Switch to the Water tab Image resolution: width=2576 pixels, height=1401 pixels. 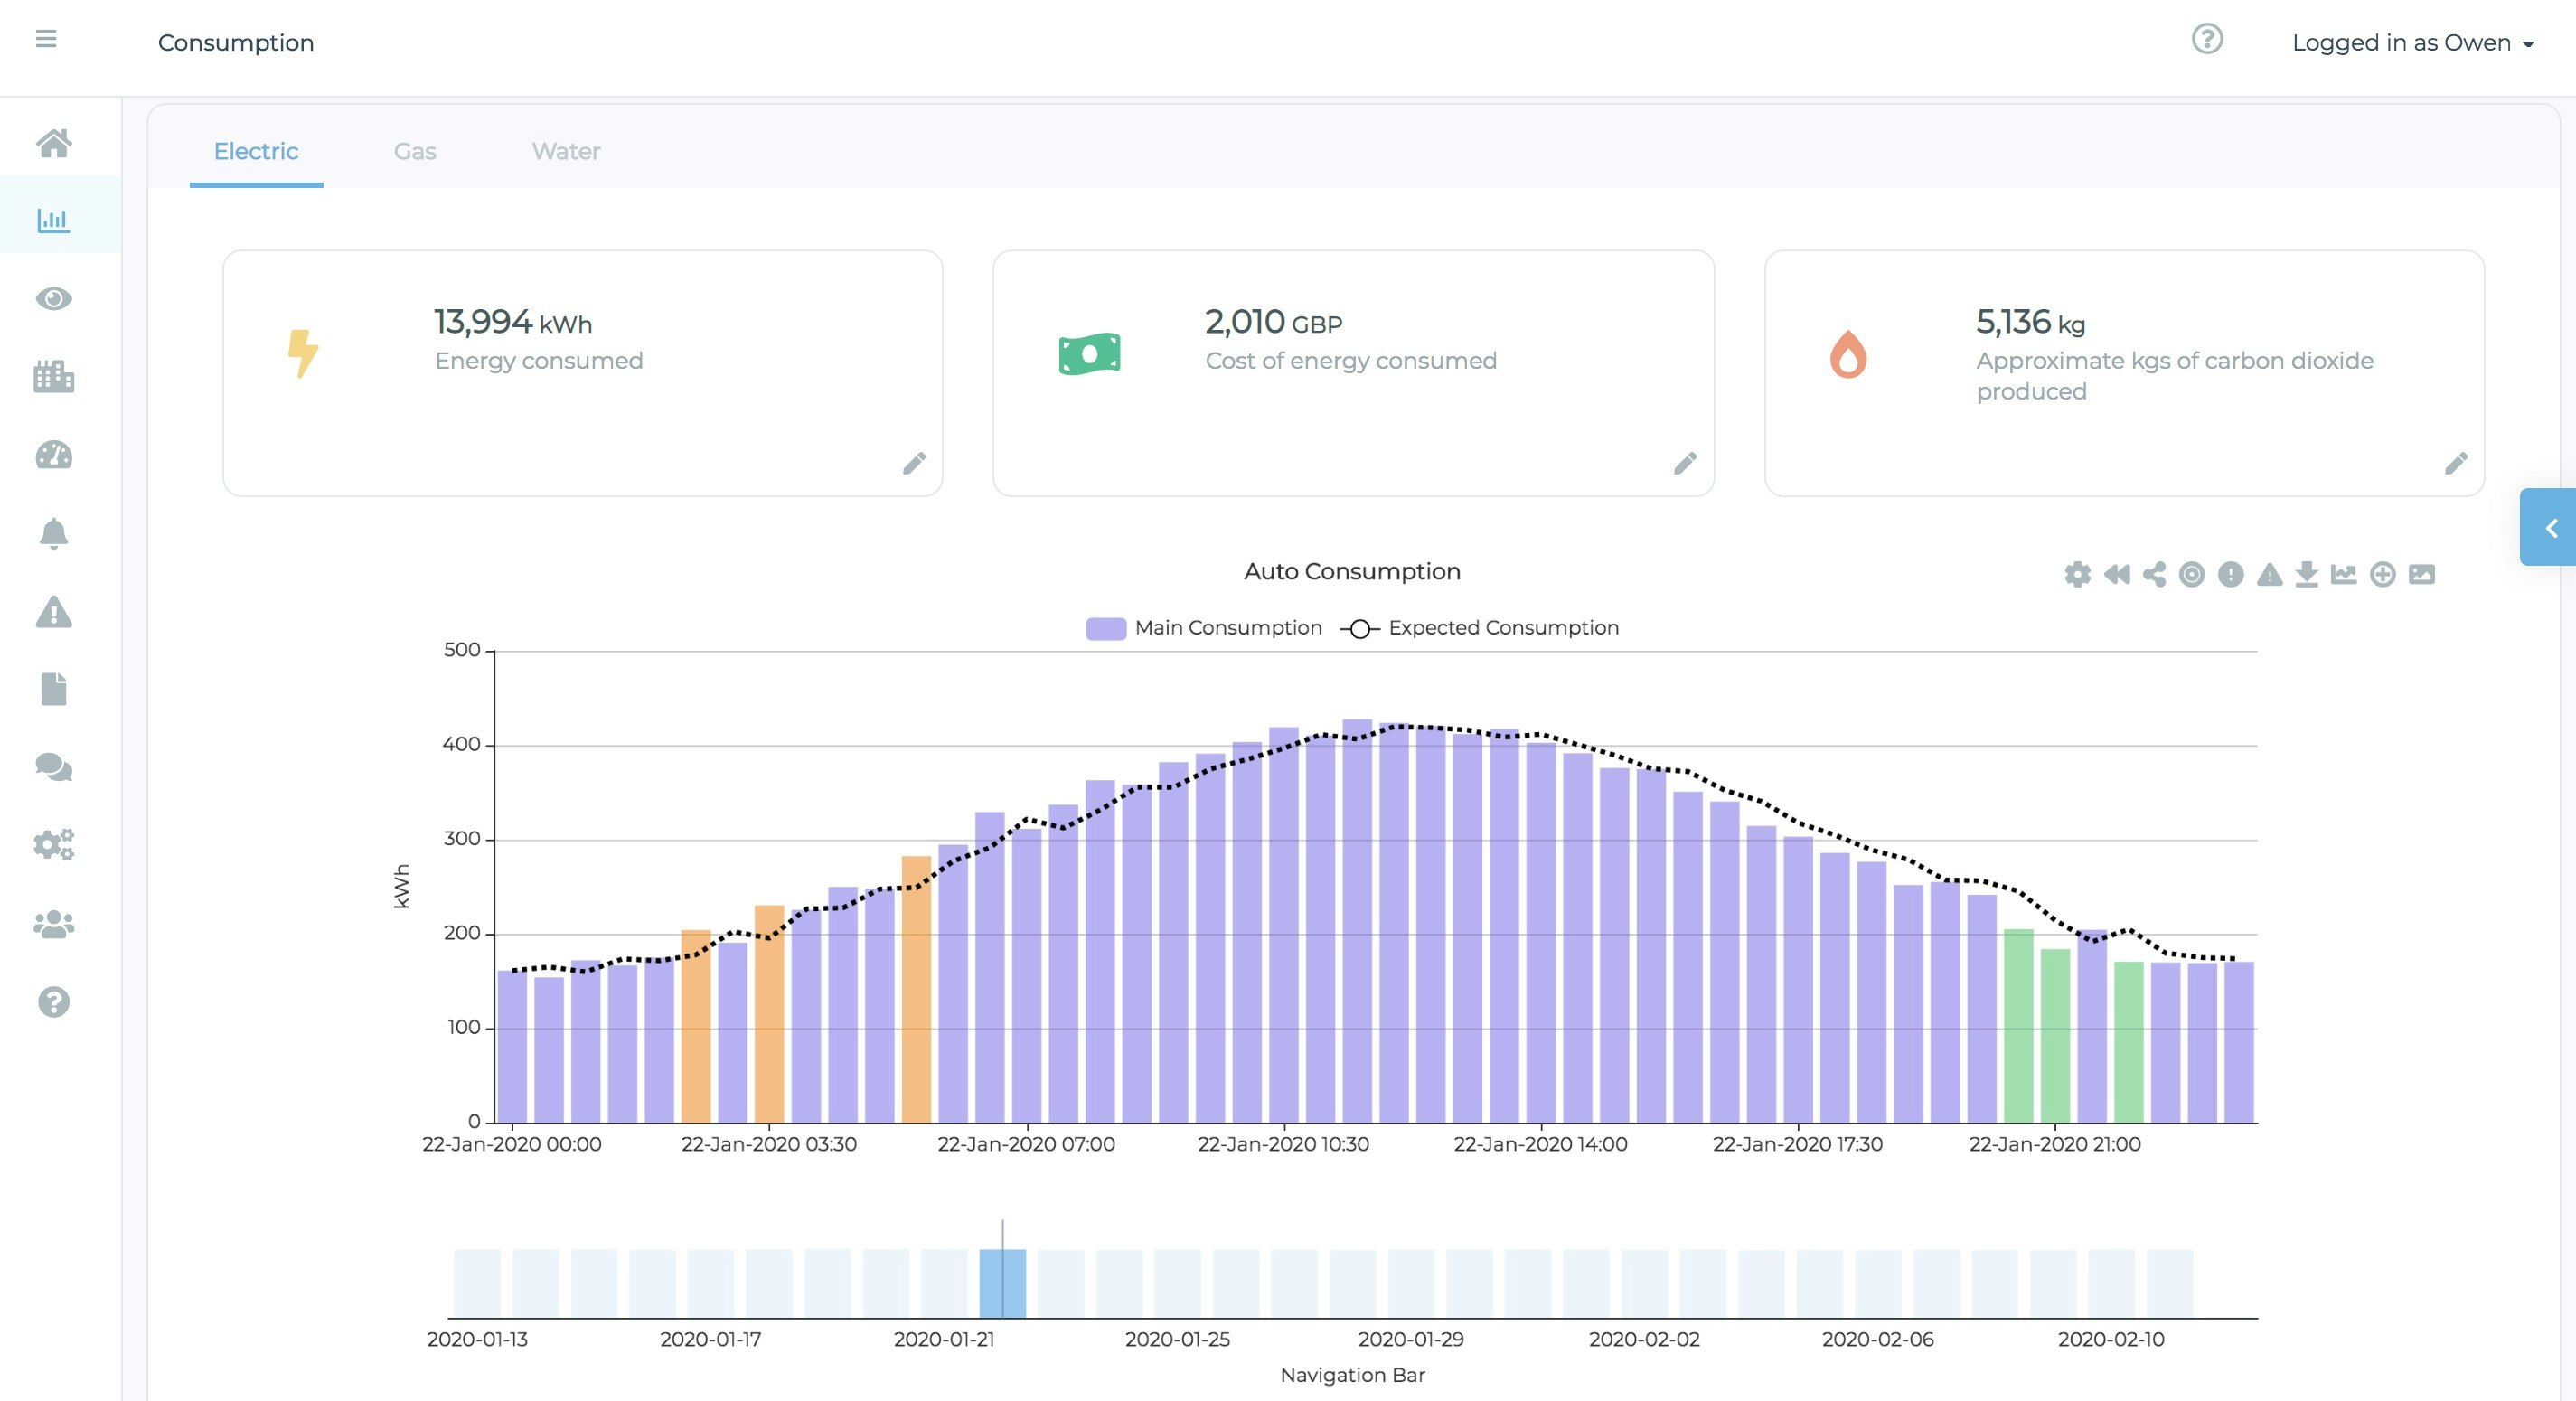pyautogui.click(x=566, y=151)
